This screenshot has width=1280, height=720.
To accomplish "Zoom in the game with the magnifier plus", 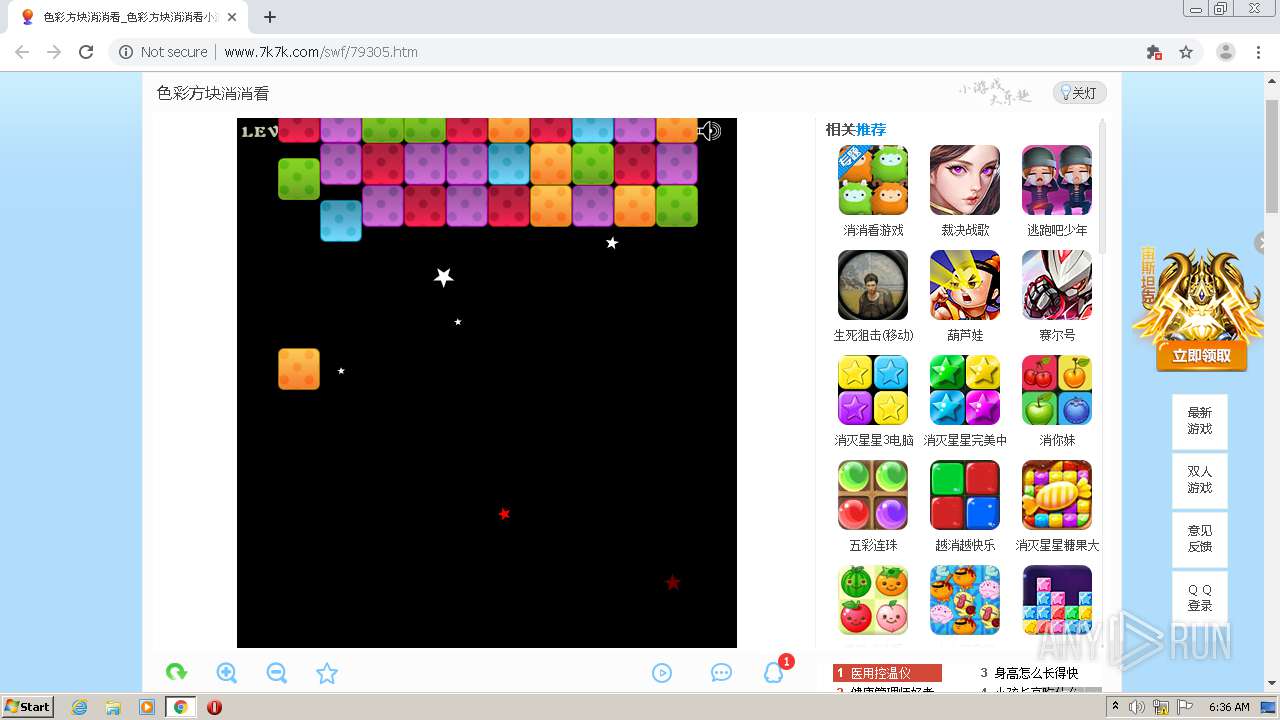I will 227,673.
